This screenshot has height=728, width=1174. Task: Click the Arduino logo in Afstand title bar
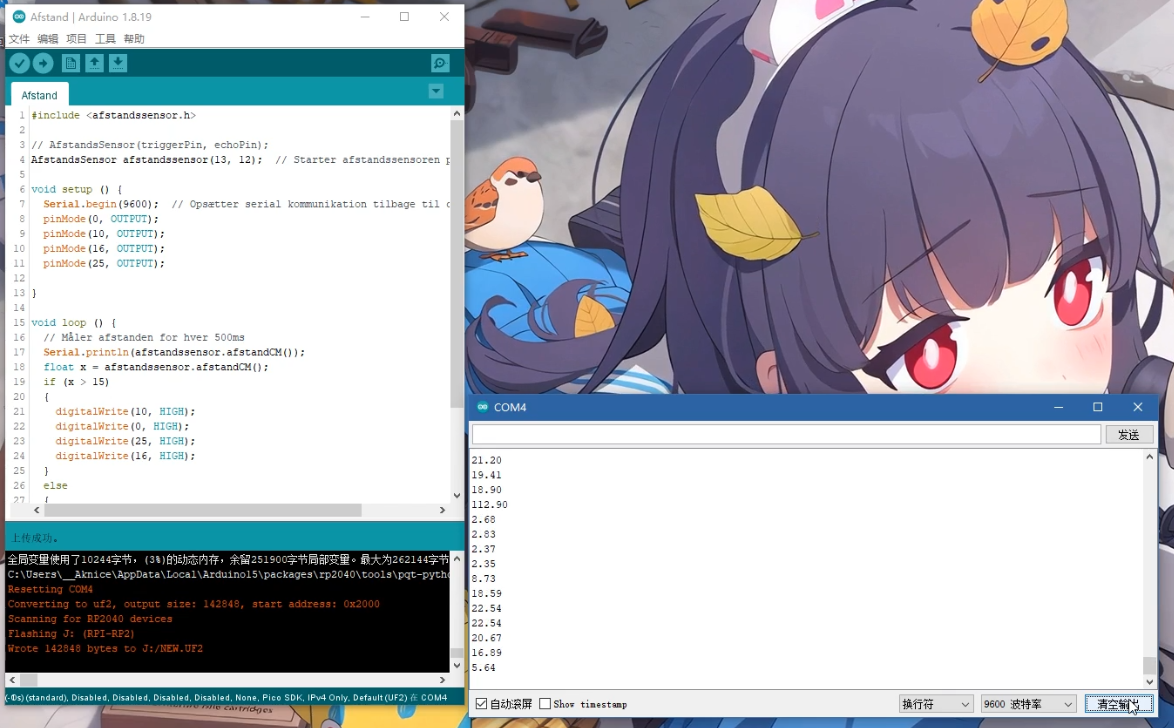(x=19, y=16)
